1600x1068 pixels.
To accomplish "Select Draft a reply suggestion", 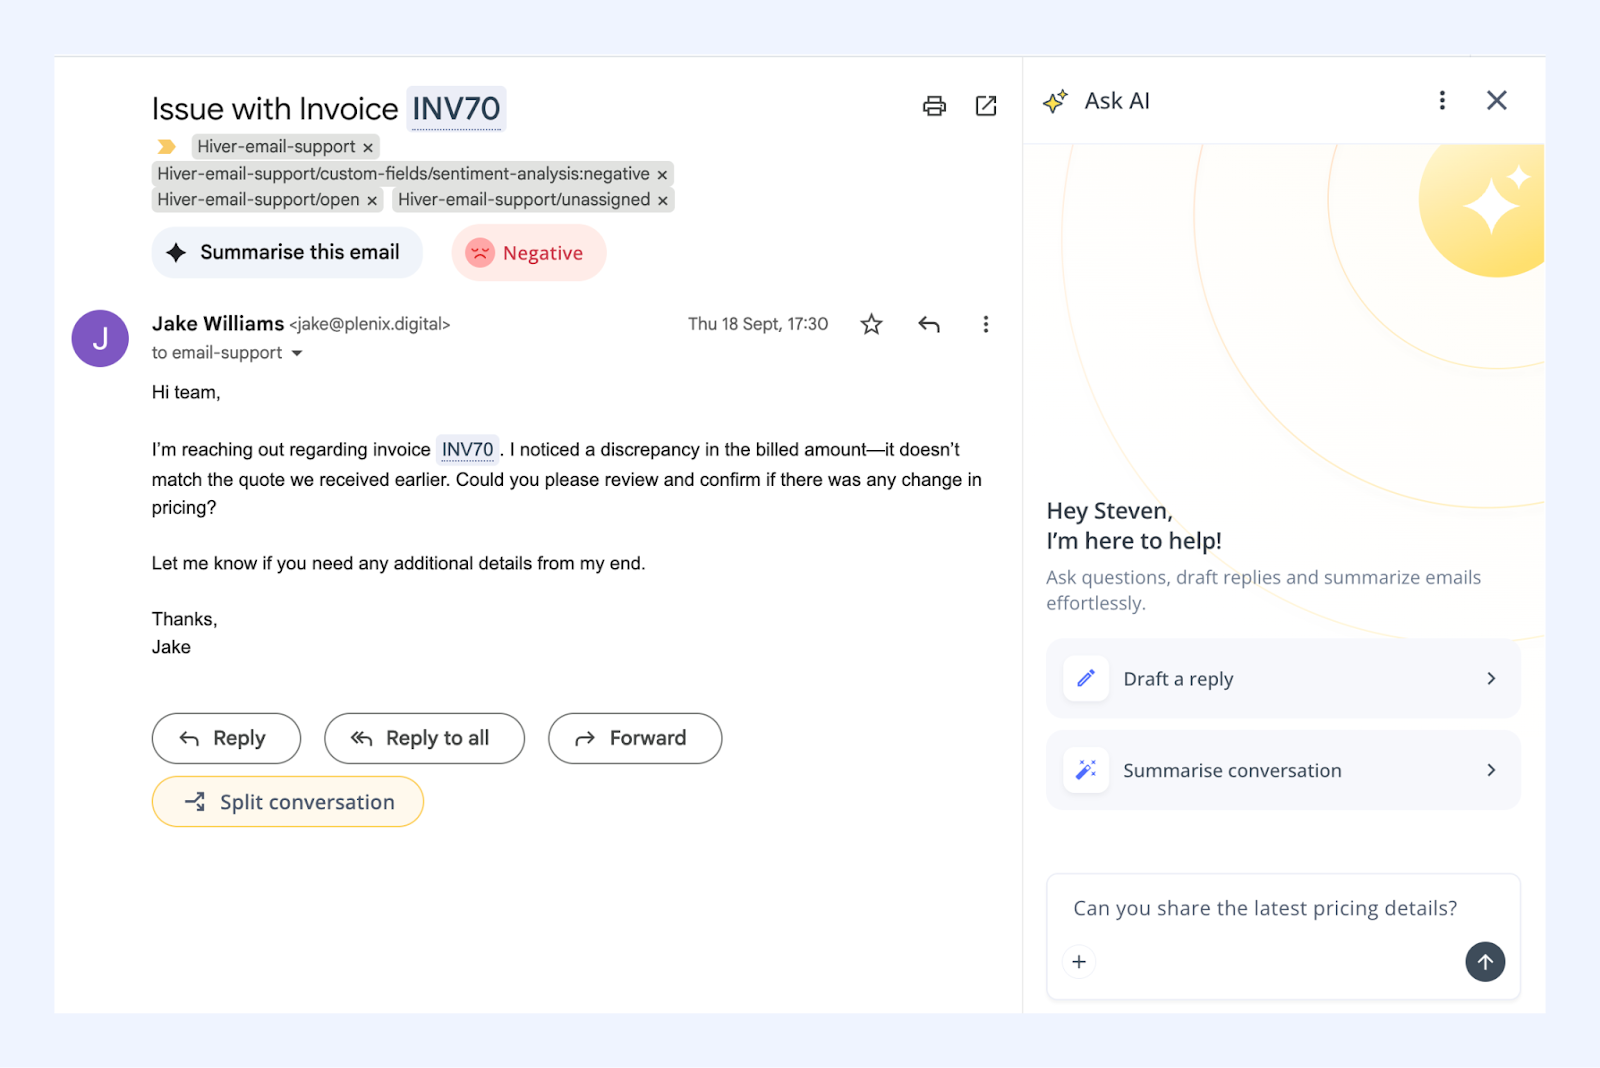I will [1283, 679].
